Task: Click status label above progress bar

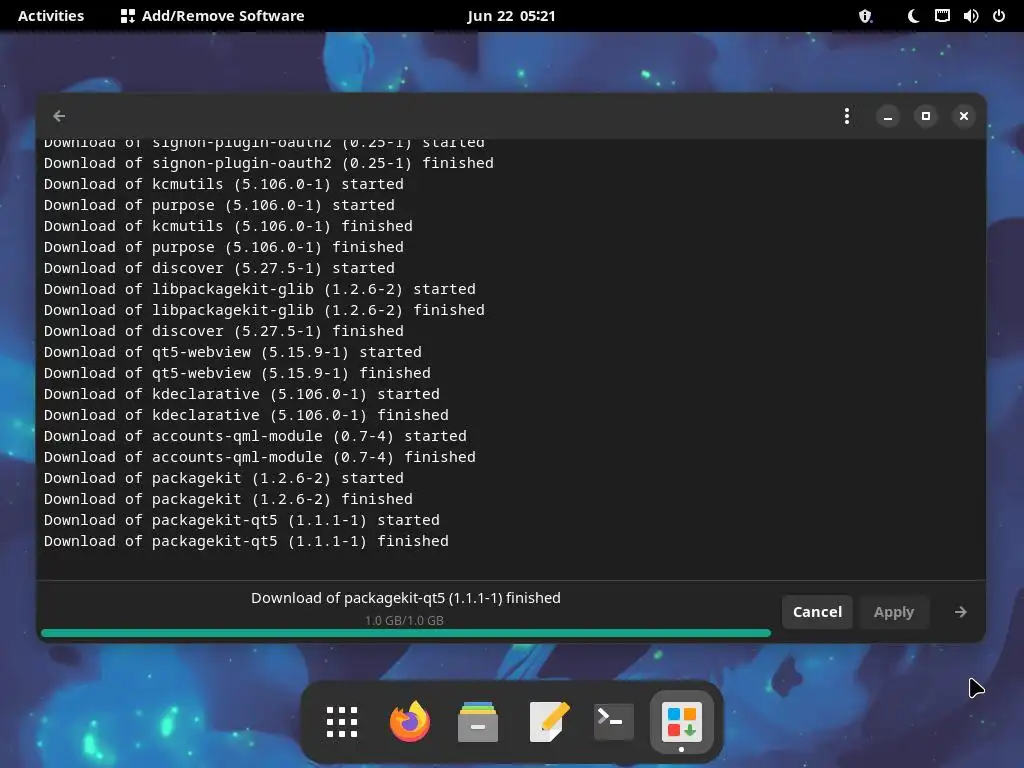Action: (406, 598)
